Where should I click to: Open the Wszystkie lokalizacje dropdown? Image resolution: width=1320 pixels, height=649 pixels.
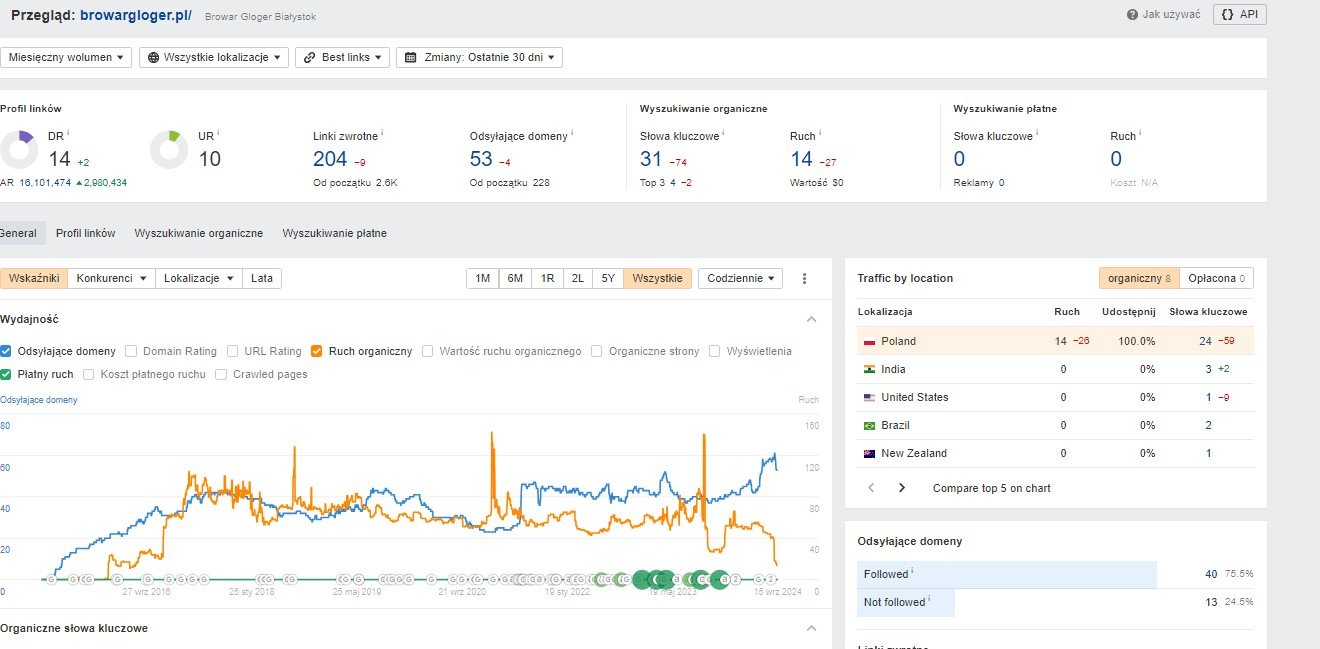(214, 58)
